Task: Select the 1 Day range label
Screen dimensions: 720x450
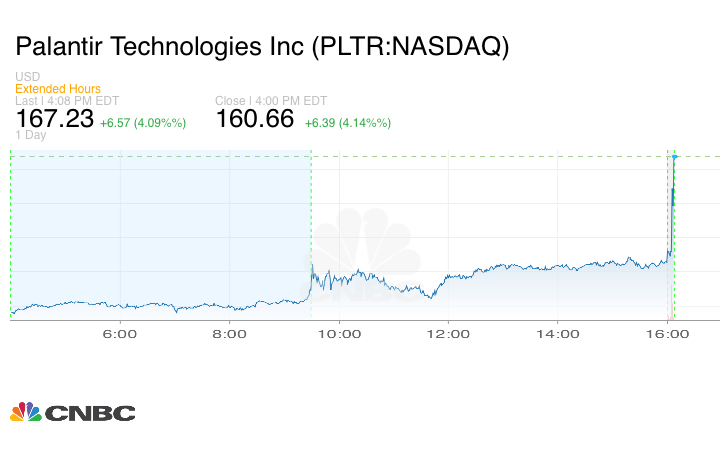Action: [x=31, y=136]
